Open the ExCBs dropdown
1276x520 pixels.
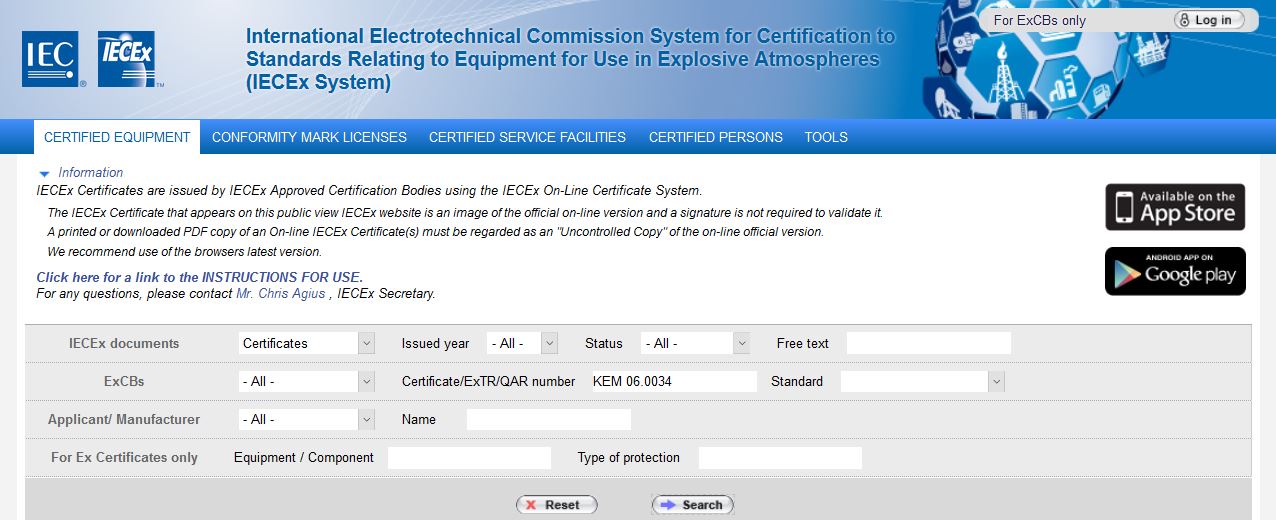coord(307,381)
